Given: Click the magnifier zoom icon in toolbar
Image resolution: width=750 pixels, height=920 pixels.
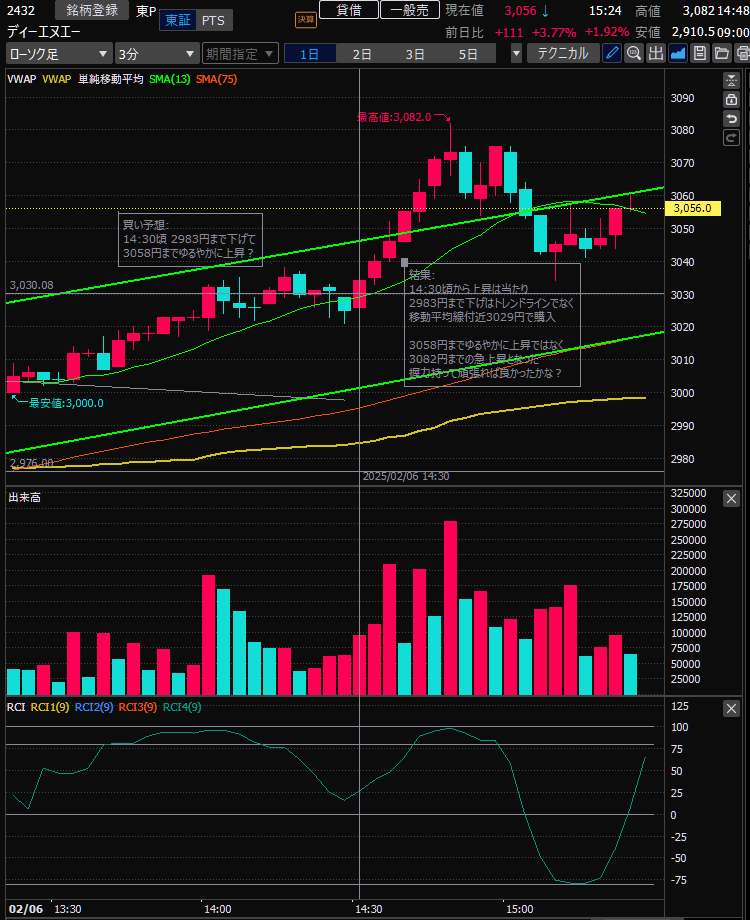Looking at the screenshot, I should (633, 53).
